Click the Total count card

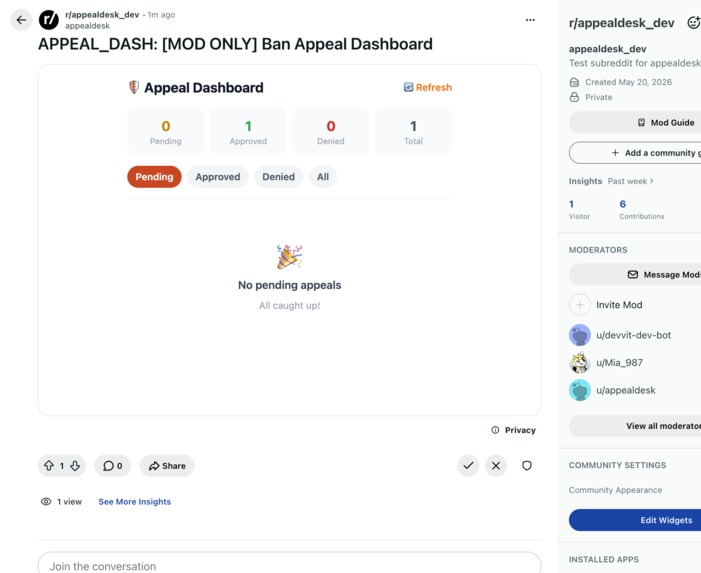pyautogui.click(x=414, y=131)
